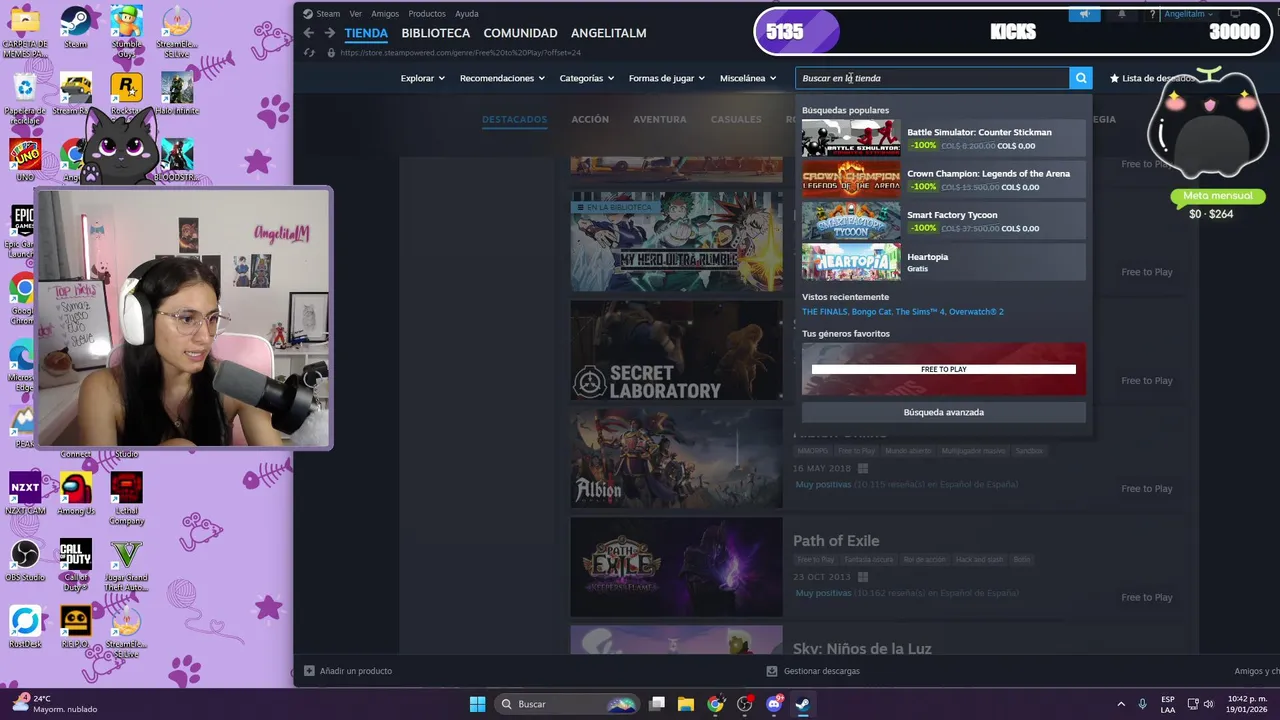Open the Productos menu
Viewport: 1280px width, 720px height.
point(427,14)
